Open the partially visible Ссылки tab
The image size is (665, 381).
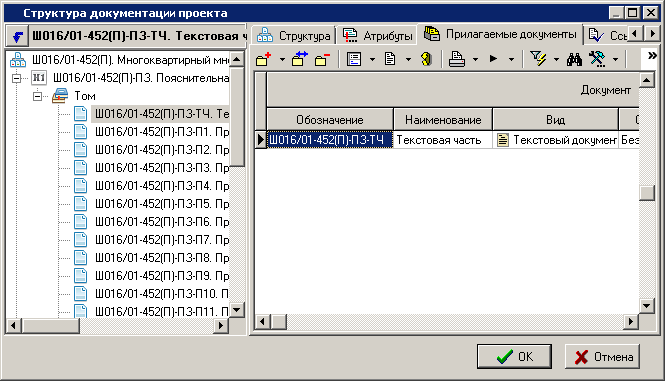pyautogui.click(x=607, y=36)
